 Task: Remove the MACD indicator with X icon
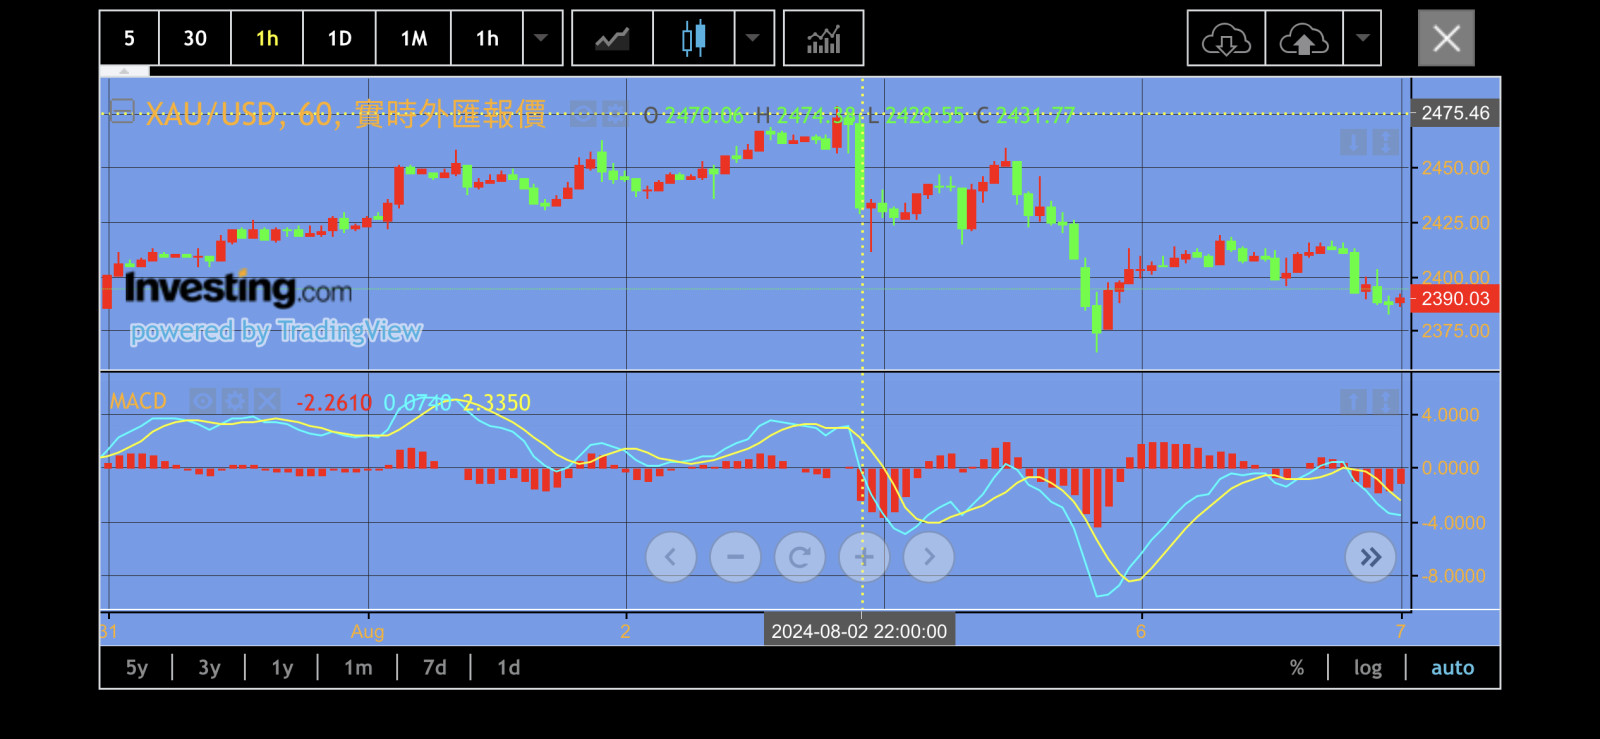267,401
